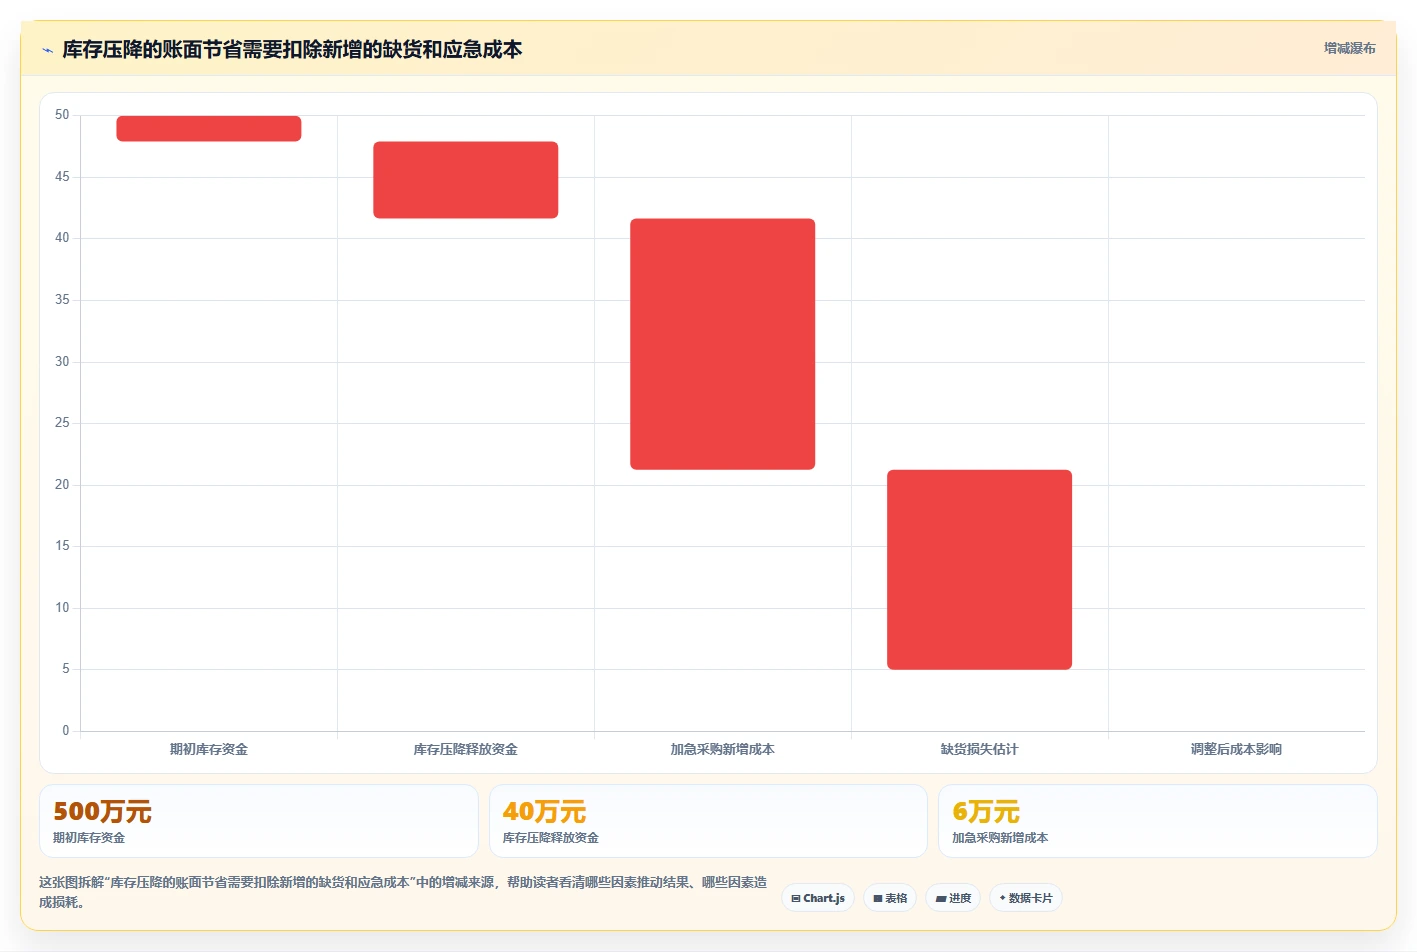Click the 500万元 data card
This screenshot has height=952, width=1417.
pos(259,821)
